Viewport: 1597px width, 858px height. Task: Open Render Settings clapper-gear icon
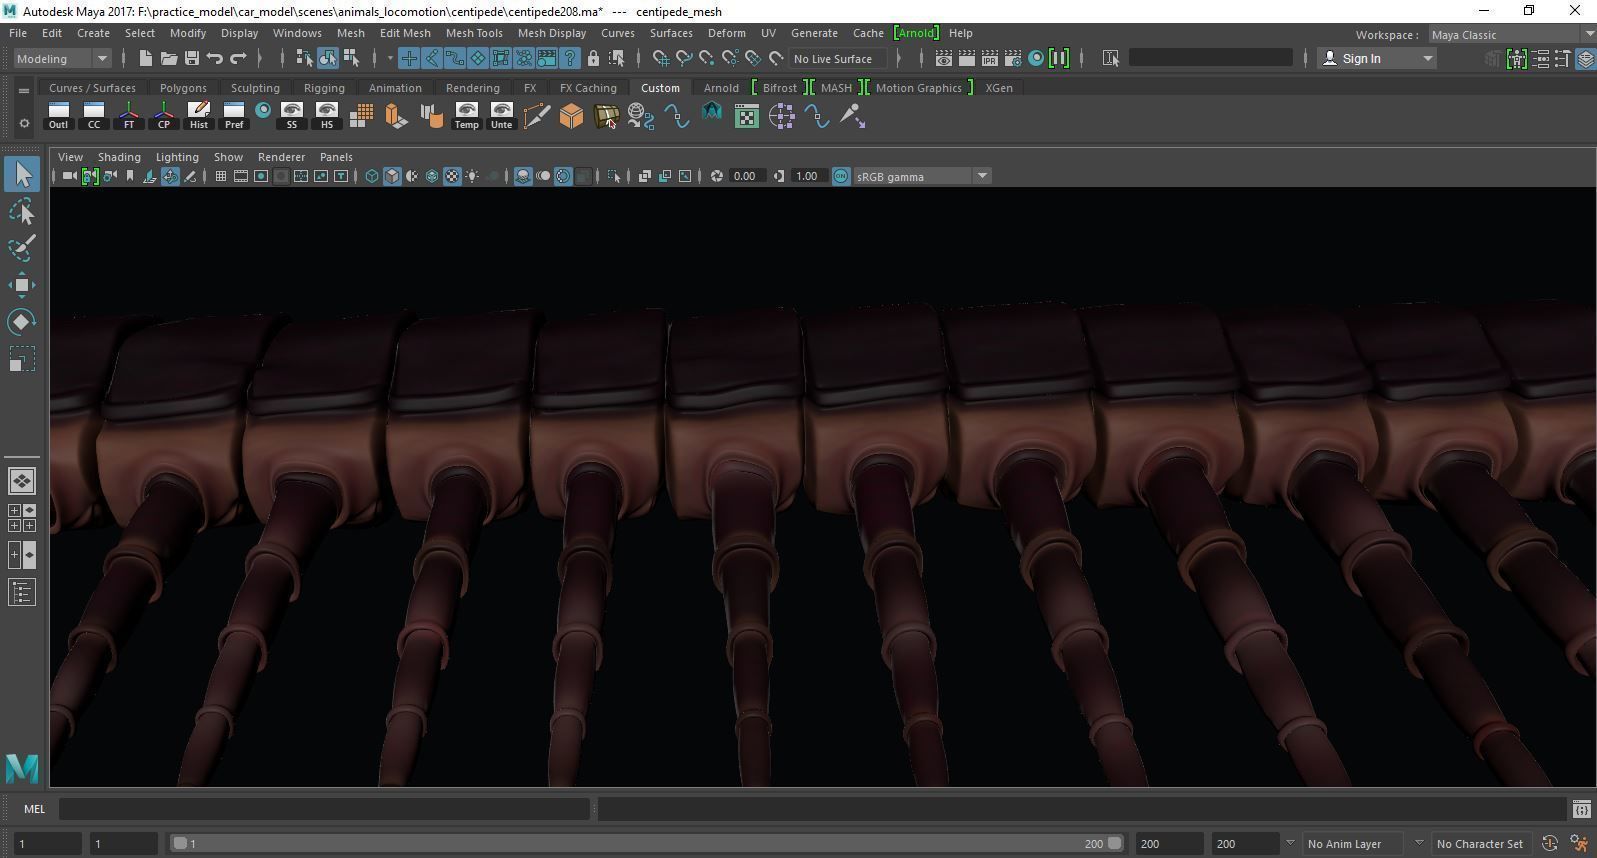click(x=1013, y=58)
